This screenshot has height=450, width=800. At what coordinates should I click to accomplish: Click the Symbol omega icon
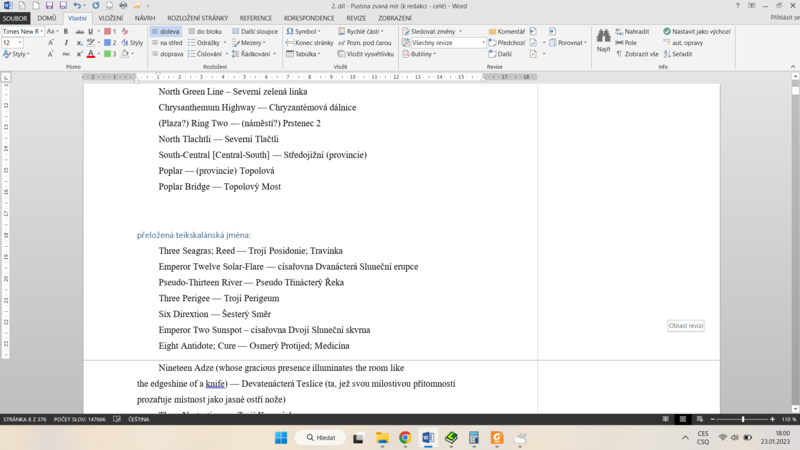pos(290,32)
